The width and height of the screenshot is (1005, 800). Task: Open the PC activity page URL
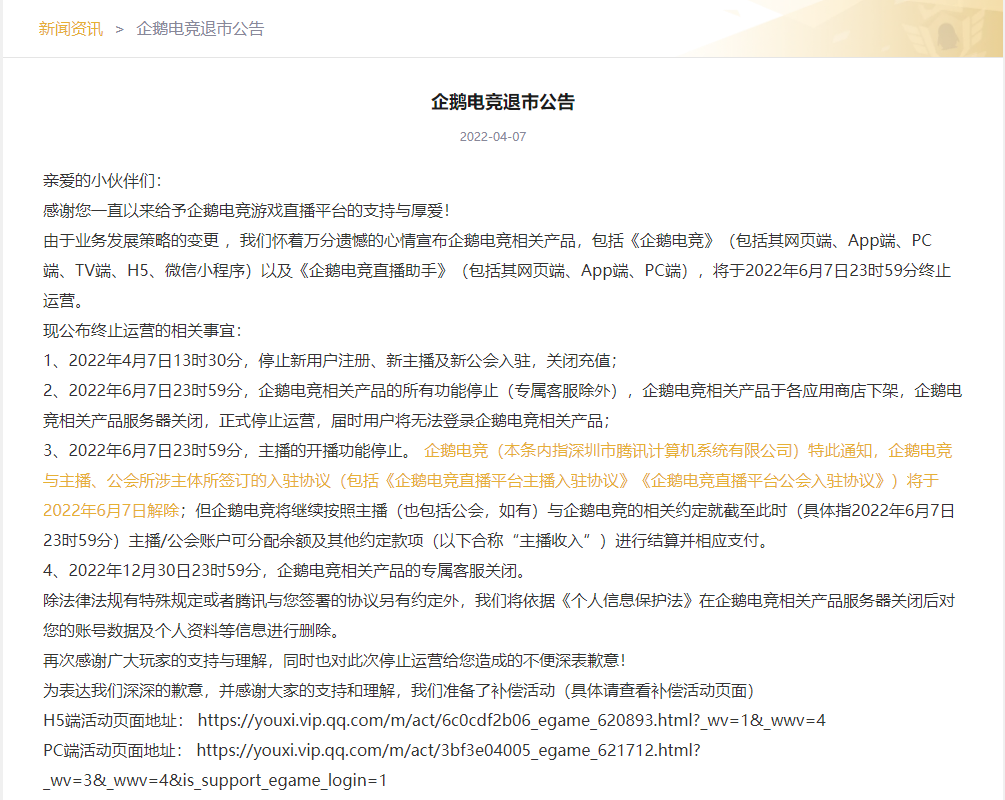tap(448, 750)
